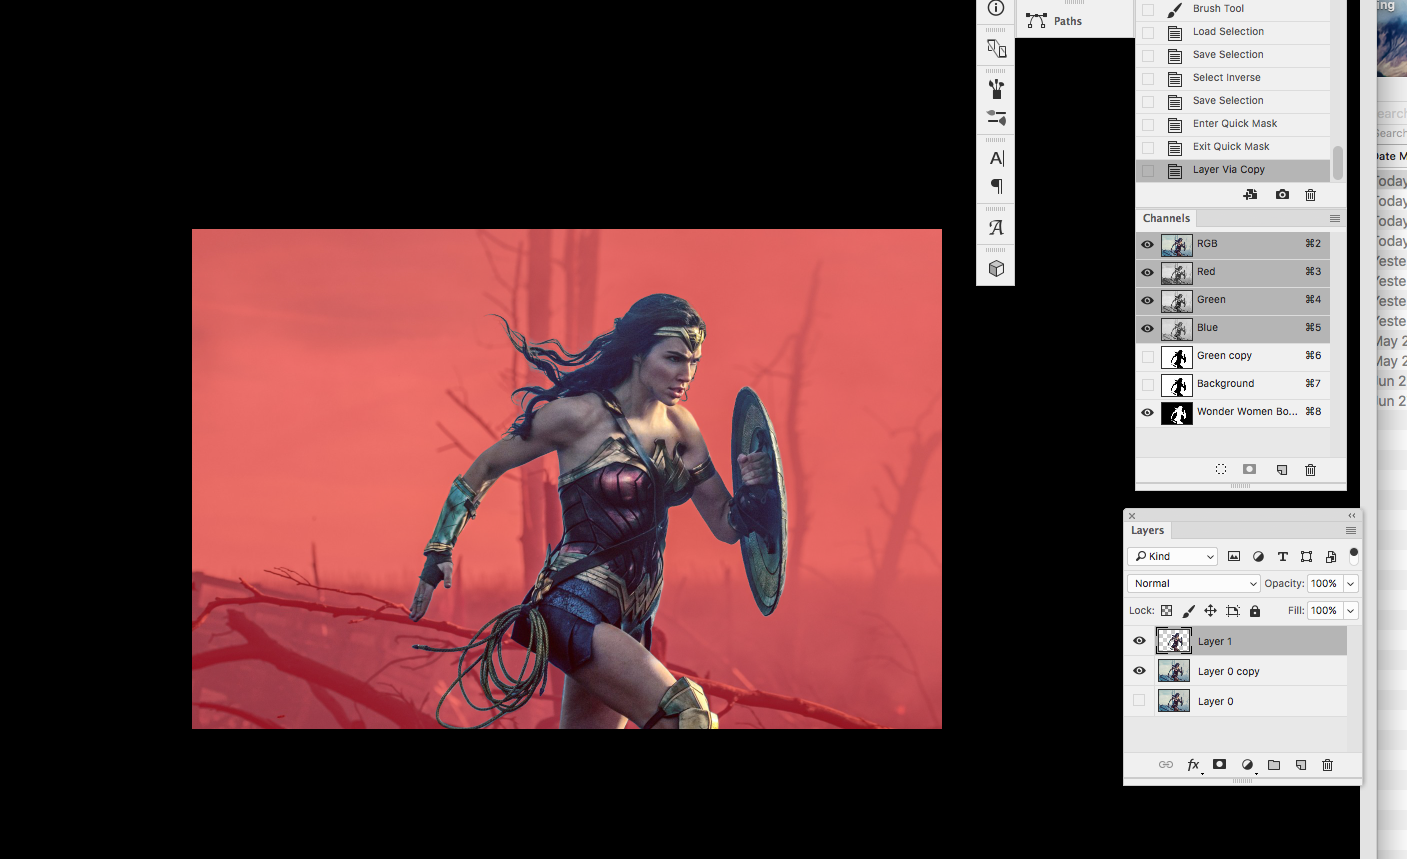This screenshot has height=859, width=1407.
Task: Create new channel icon
Action: pyautogui.click(x=1282, y=469)
